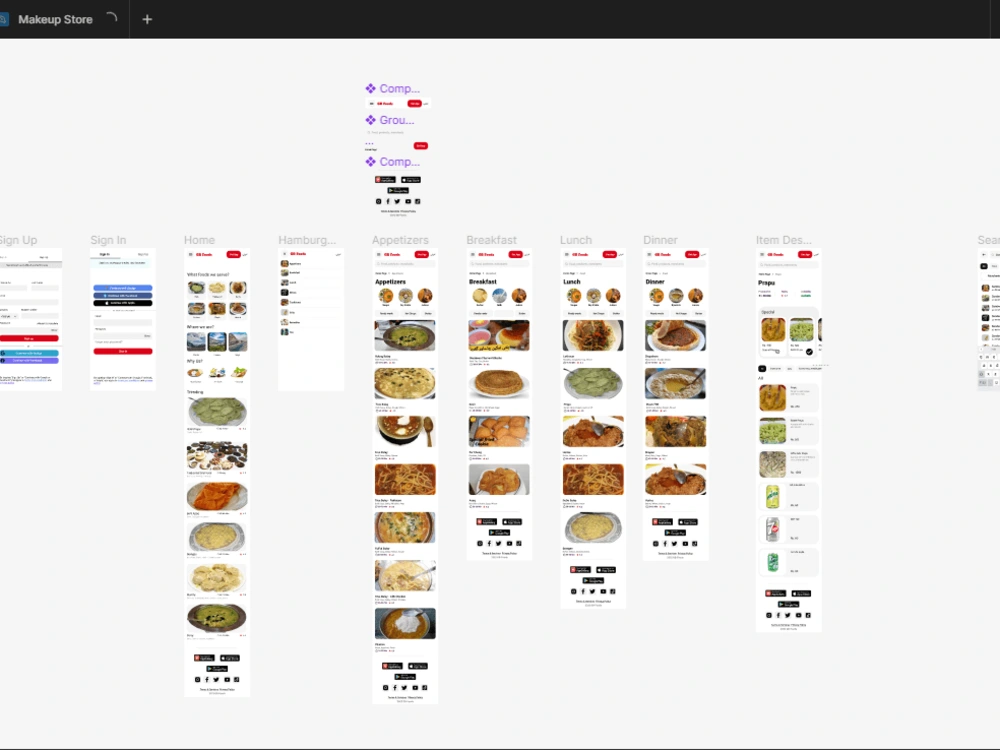Click the lower Comp... component label
This screenshot has width=1000, height=750.
pos(399,162)
